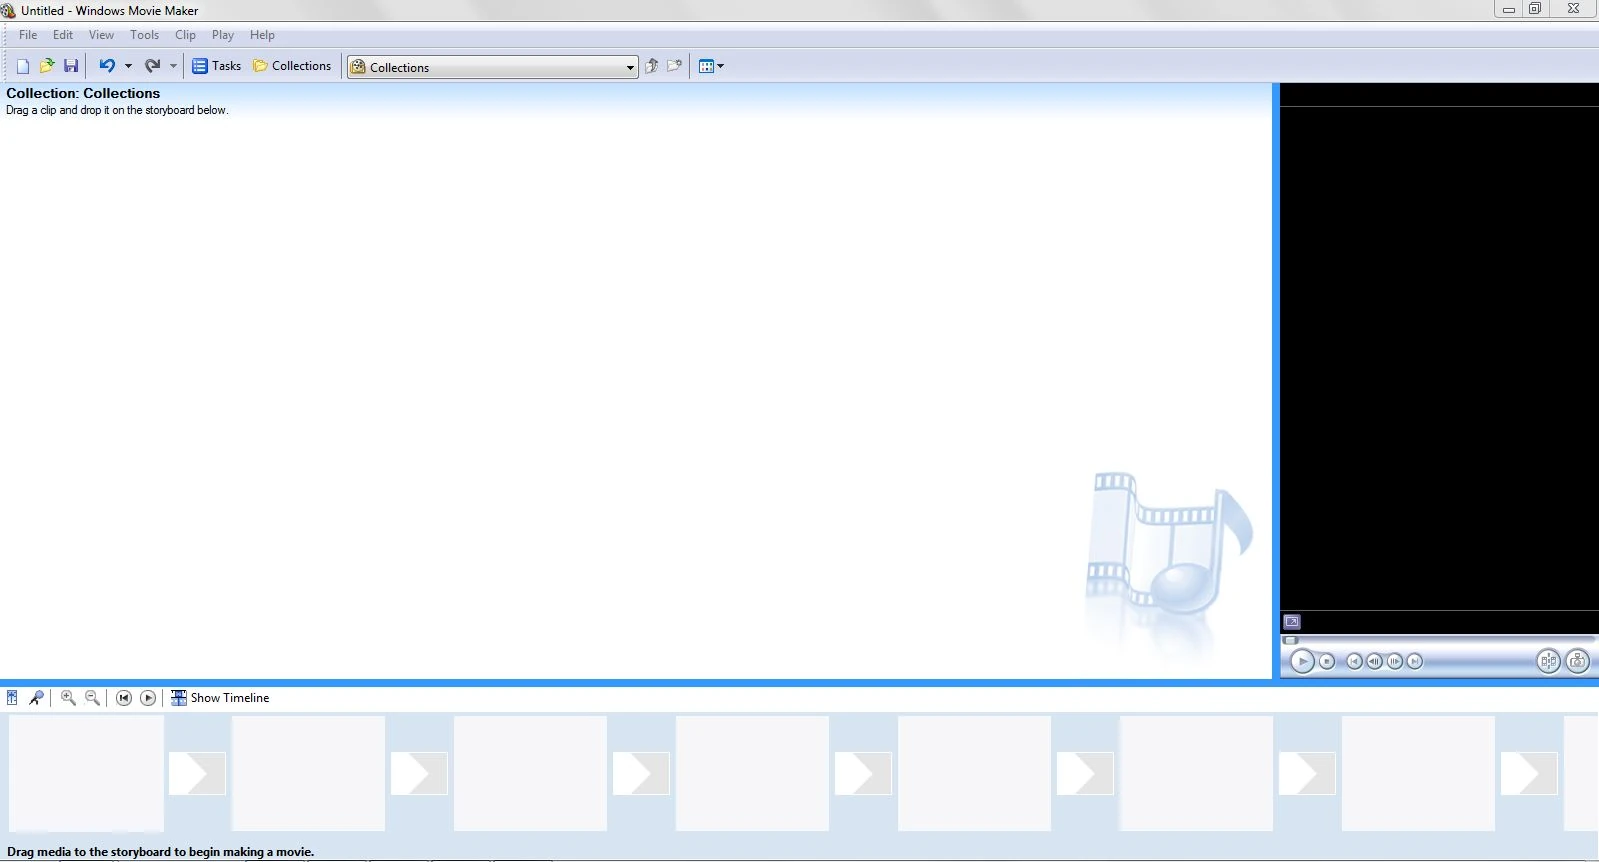Undo the last action with the blue arrow

pos(106,66)
